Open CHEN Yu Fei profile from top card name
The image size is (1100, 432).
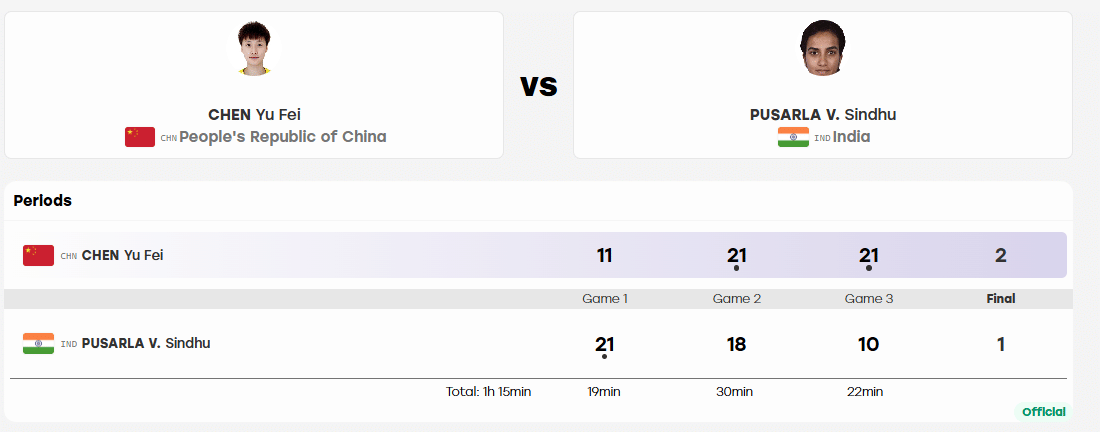coord(254,114)
